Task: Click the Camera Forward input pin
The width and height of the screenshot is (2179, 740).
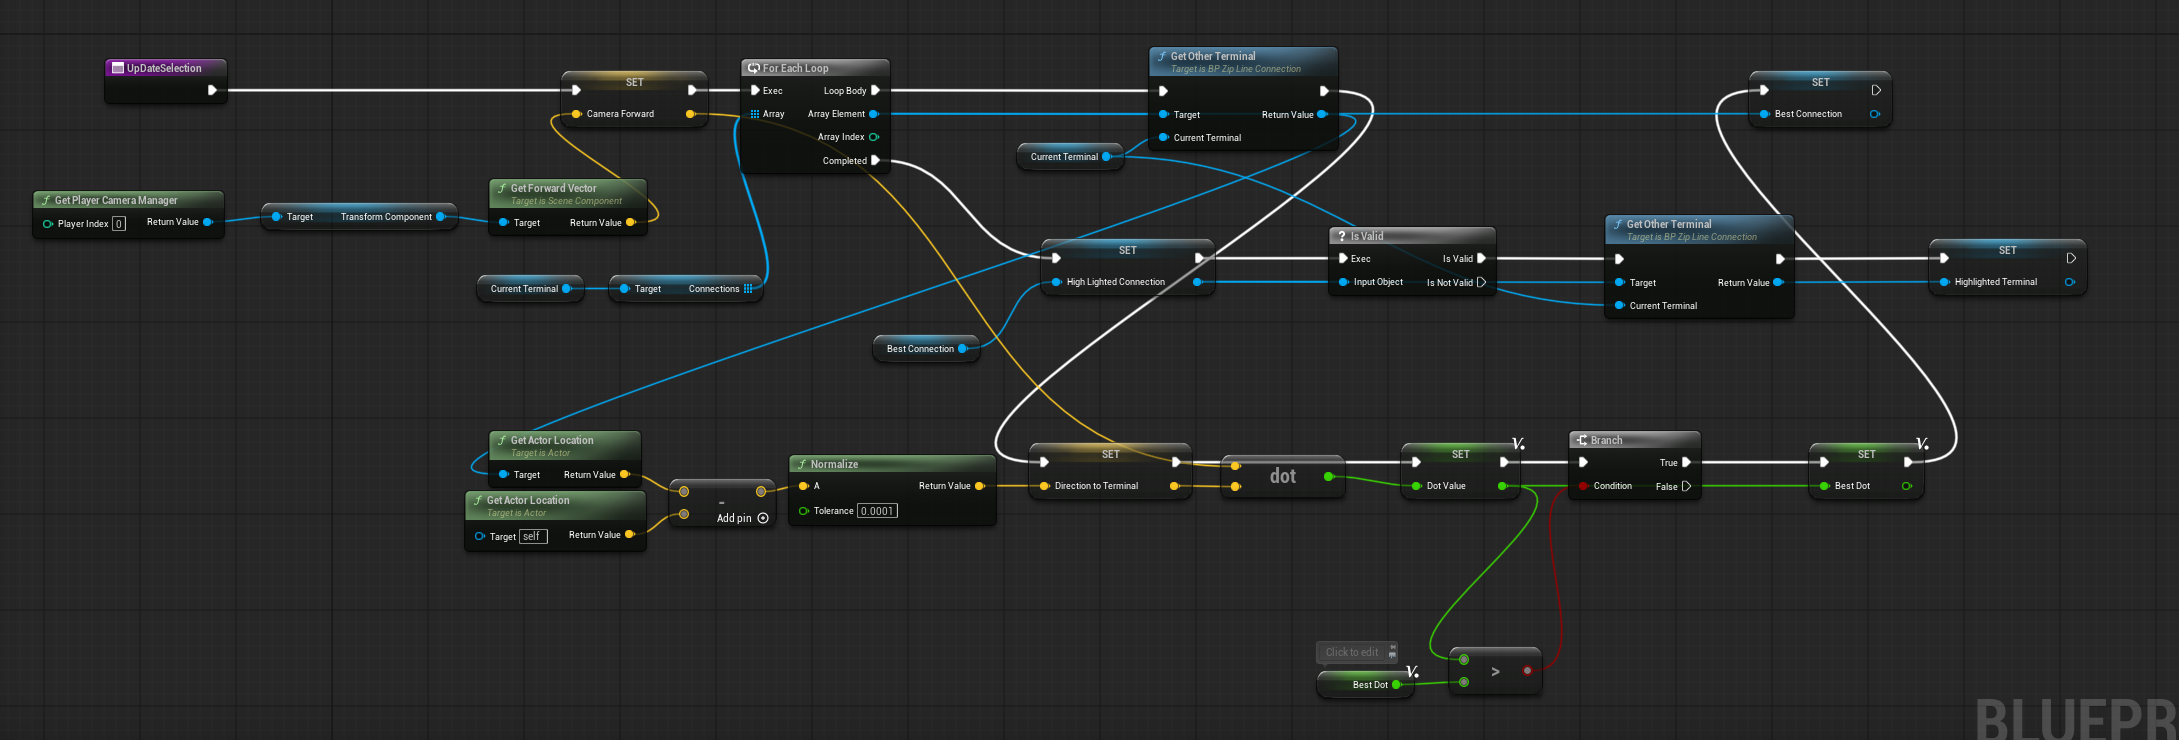Action: point(576,114)
